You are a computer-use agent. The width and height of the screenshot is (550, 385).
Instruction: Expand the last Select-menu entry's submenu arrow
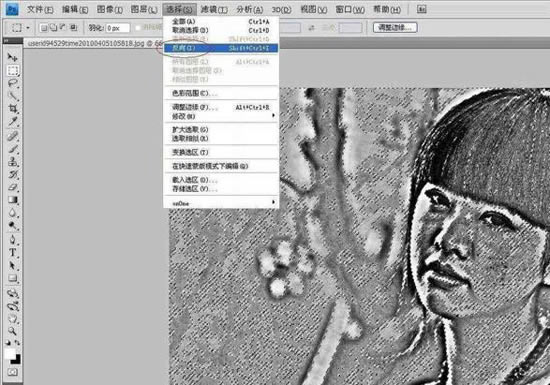click(x=273, y=202)
